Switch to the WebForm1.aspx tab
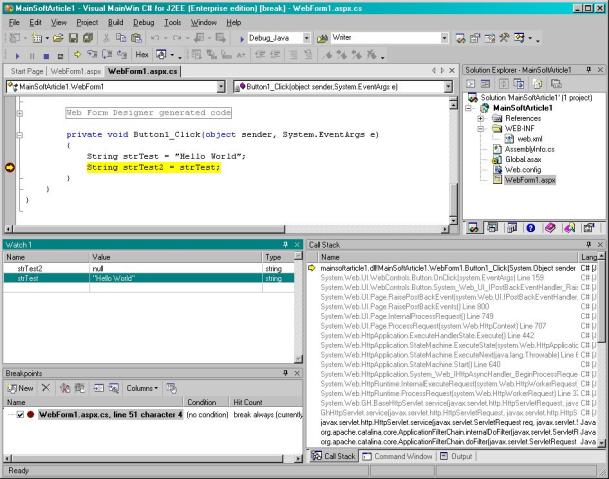Viewport: 609px width, 479px height. click(75, 71)
